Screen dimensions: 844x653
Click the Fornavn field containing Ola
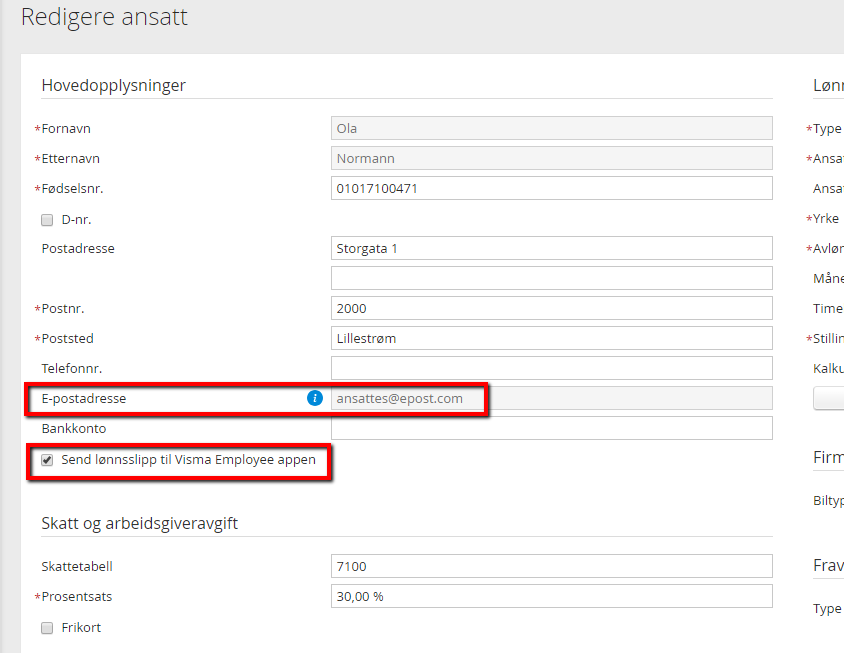point(551,128)
